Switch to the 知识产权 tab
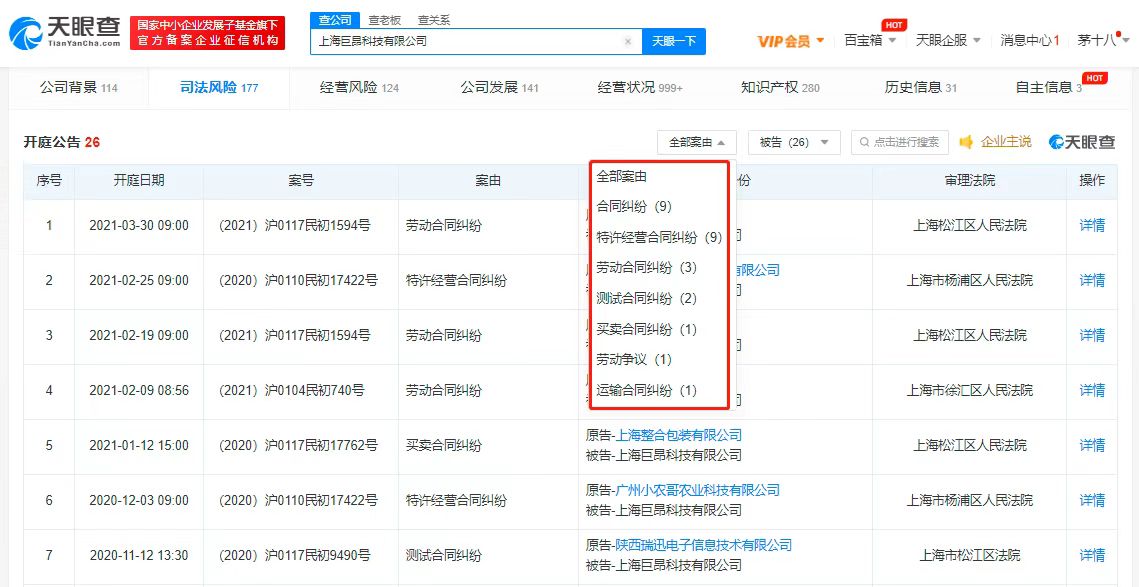The height and width of the screenshot is (587, 1139). pyautogui.click(x=780, y=88)
